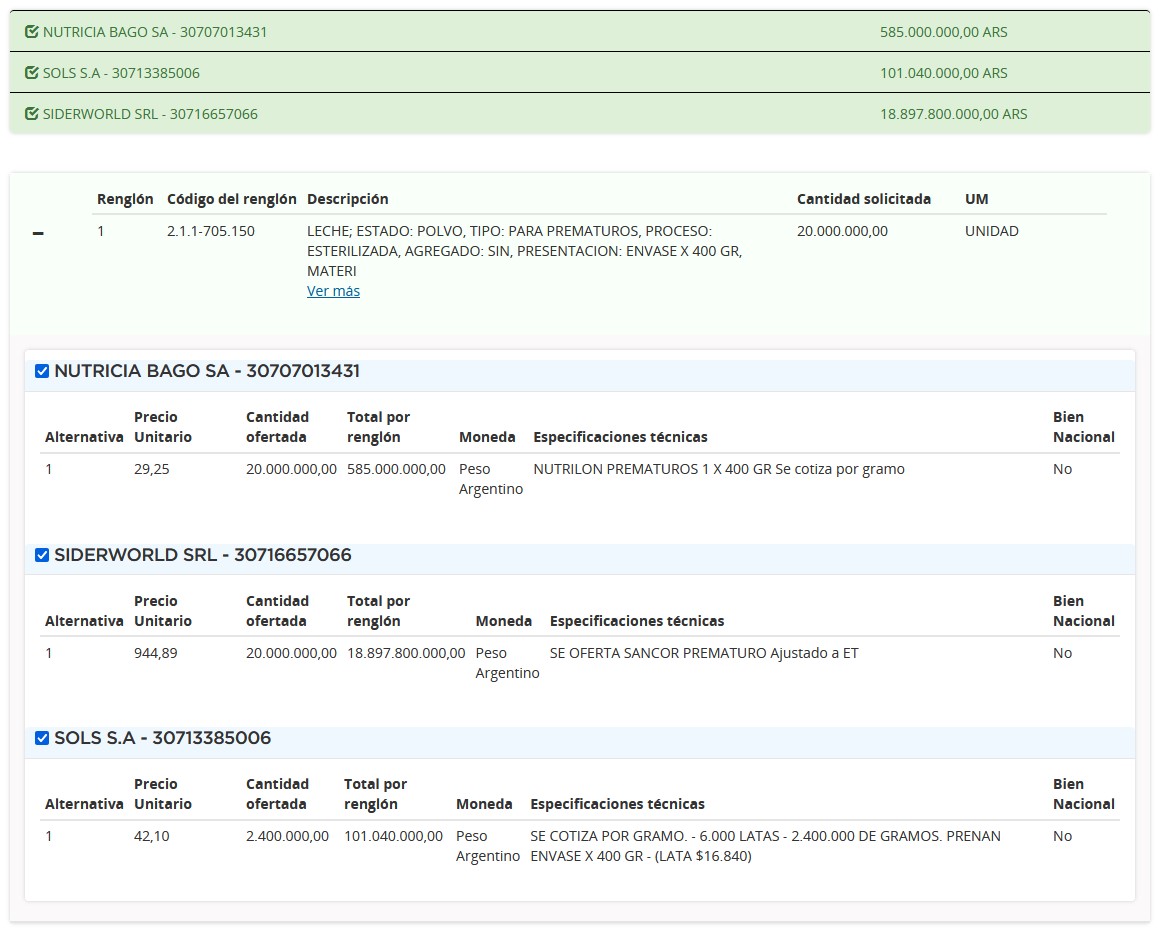Click check icon beside NUTRICIA BAGO SA summary row
The height and width of the screenshot is (932, 1160).
(32, 32)
